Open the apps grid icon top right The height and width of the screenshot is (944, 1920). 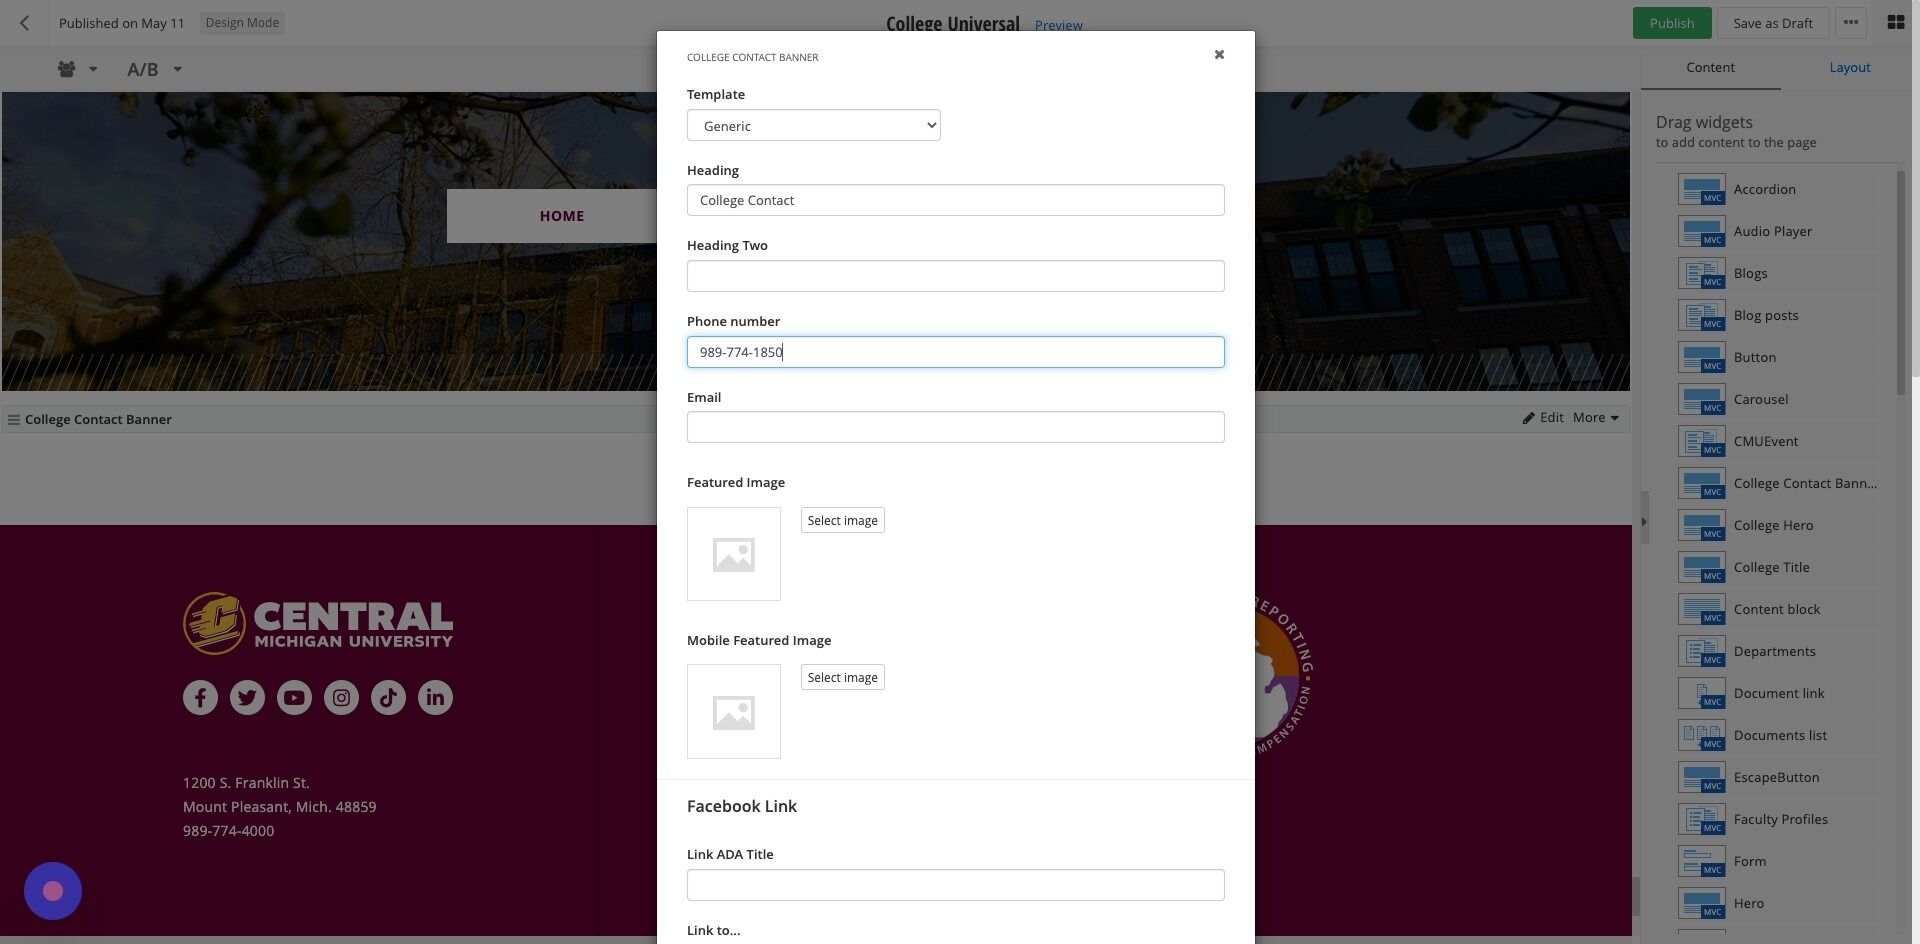pyautogui.click(x=1895, y=21)
